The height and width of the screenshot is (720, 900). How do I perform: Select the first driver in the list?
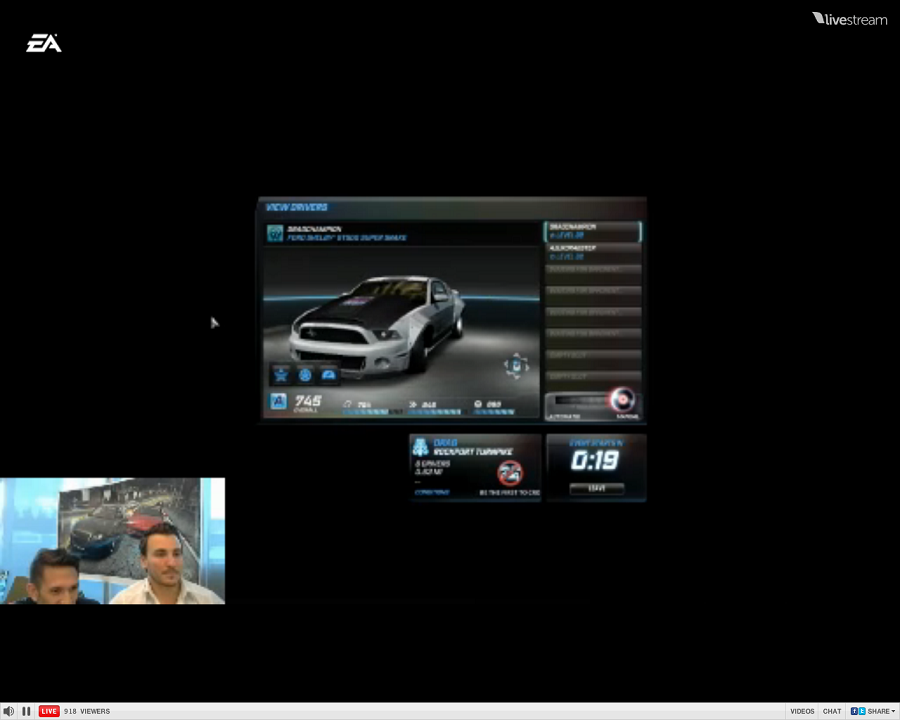tap(593, 231)
